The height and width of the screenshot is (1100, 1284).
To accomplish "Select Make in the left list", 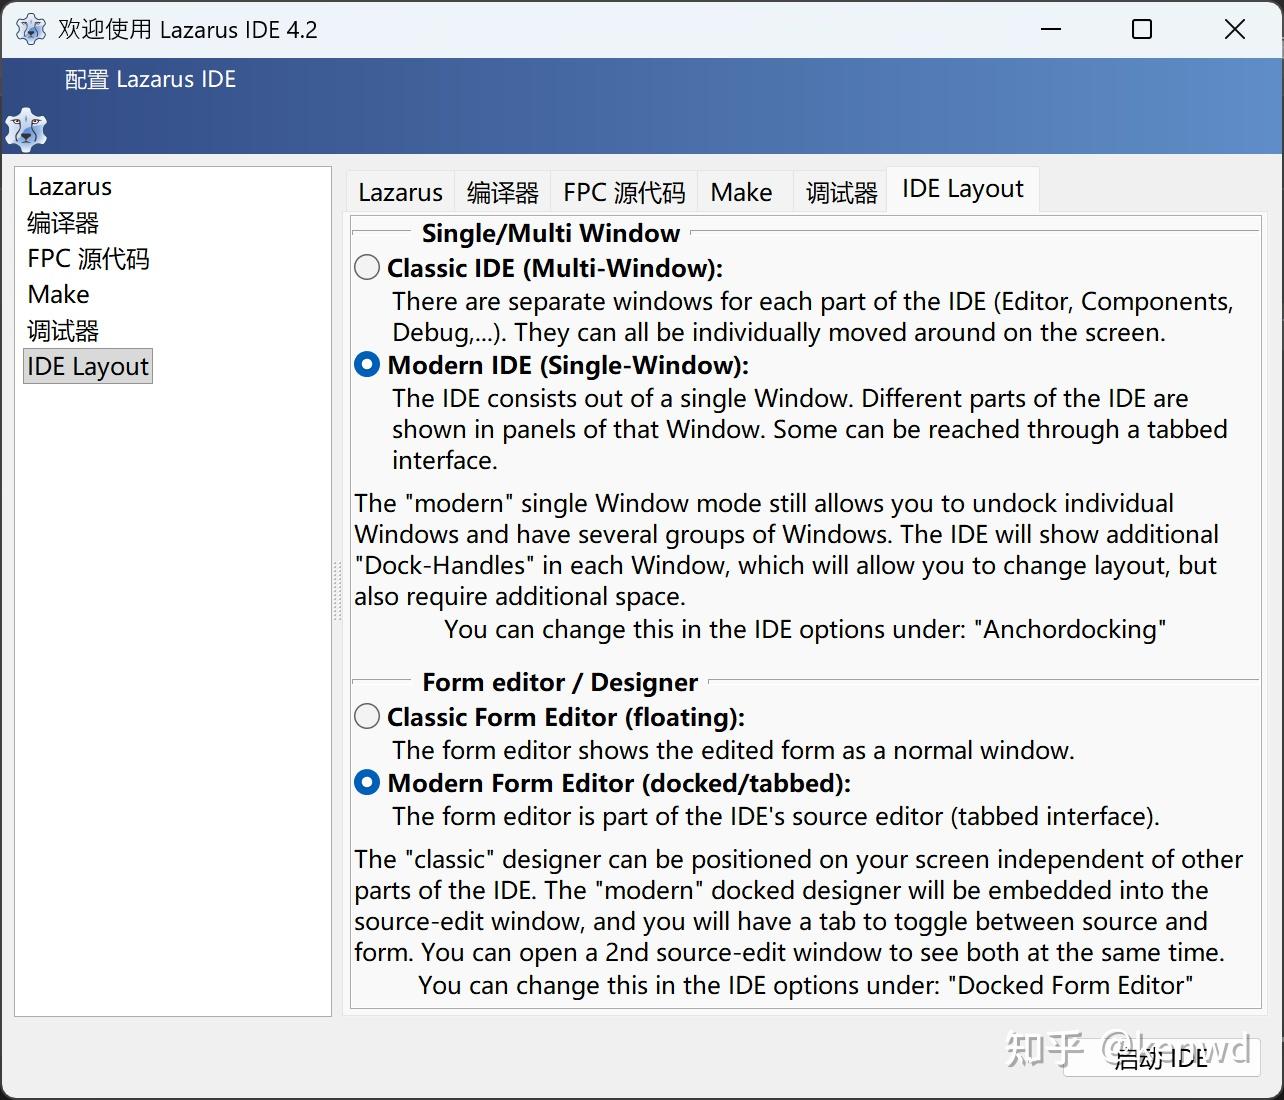I will point(59,295).
